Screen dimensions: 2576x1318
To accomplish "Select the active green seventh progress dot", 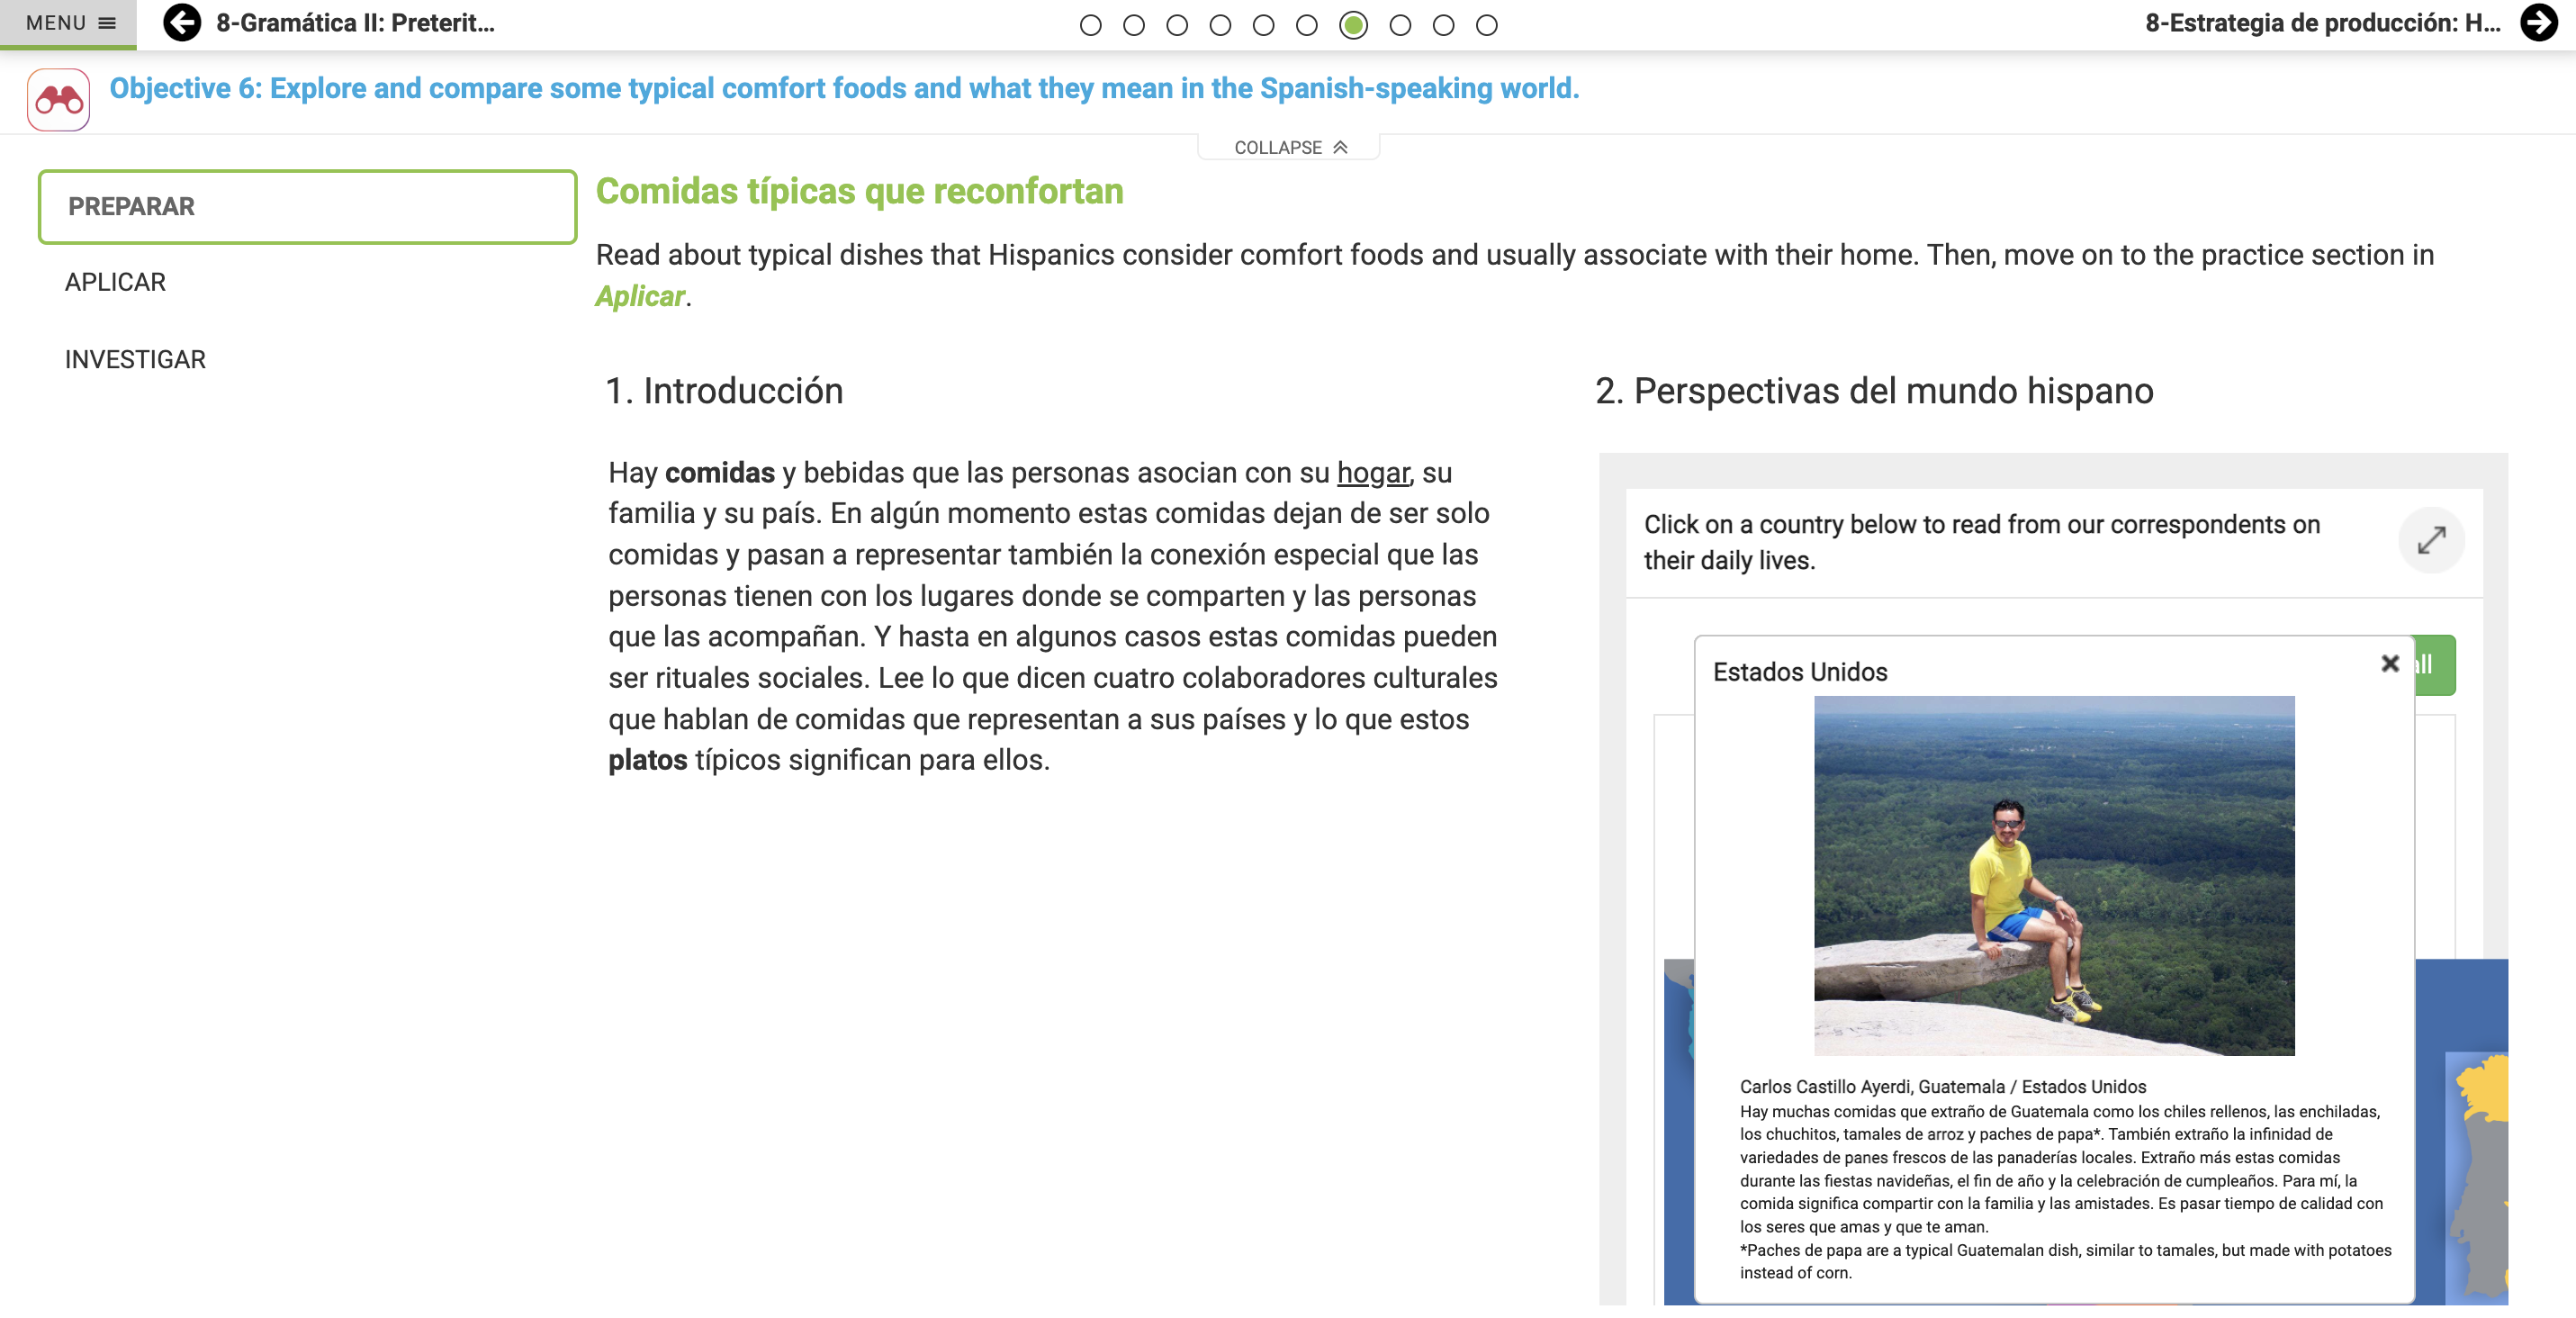I will click(1353, 25).
